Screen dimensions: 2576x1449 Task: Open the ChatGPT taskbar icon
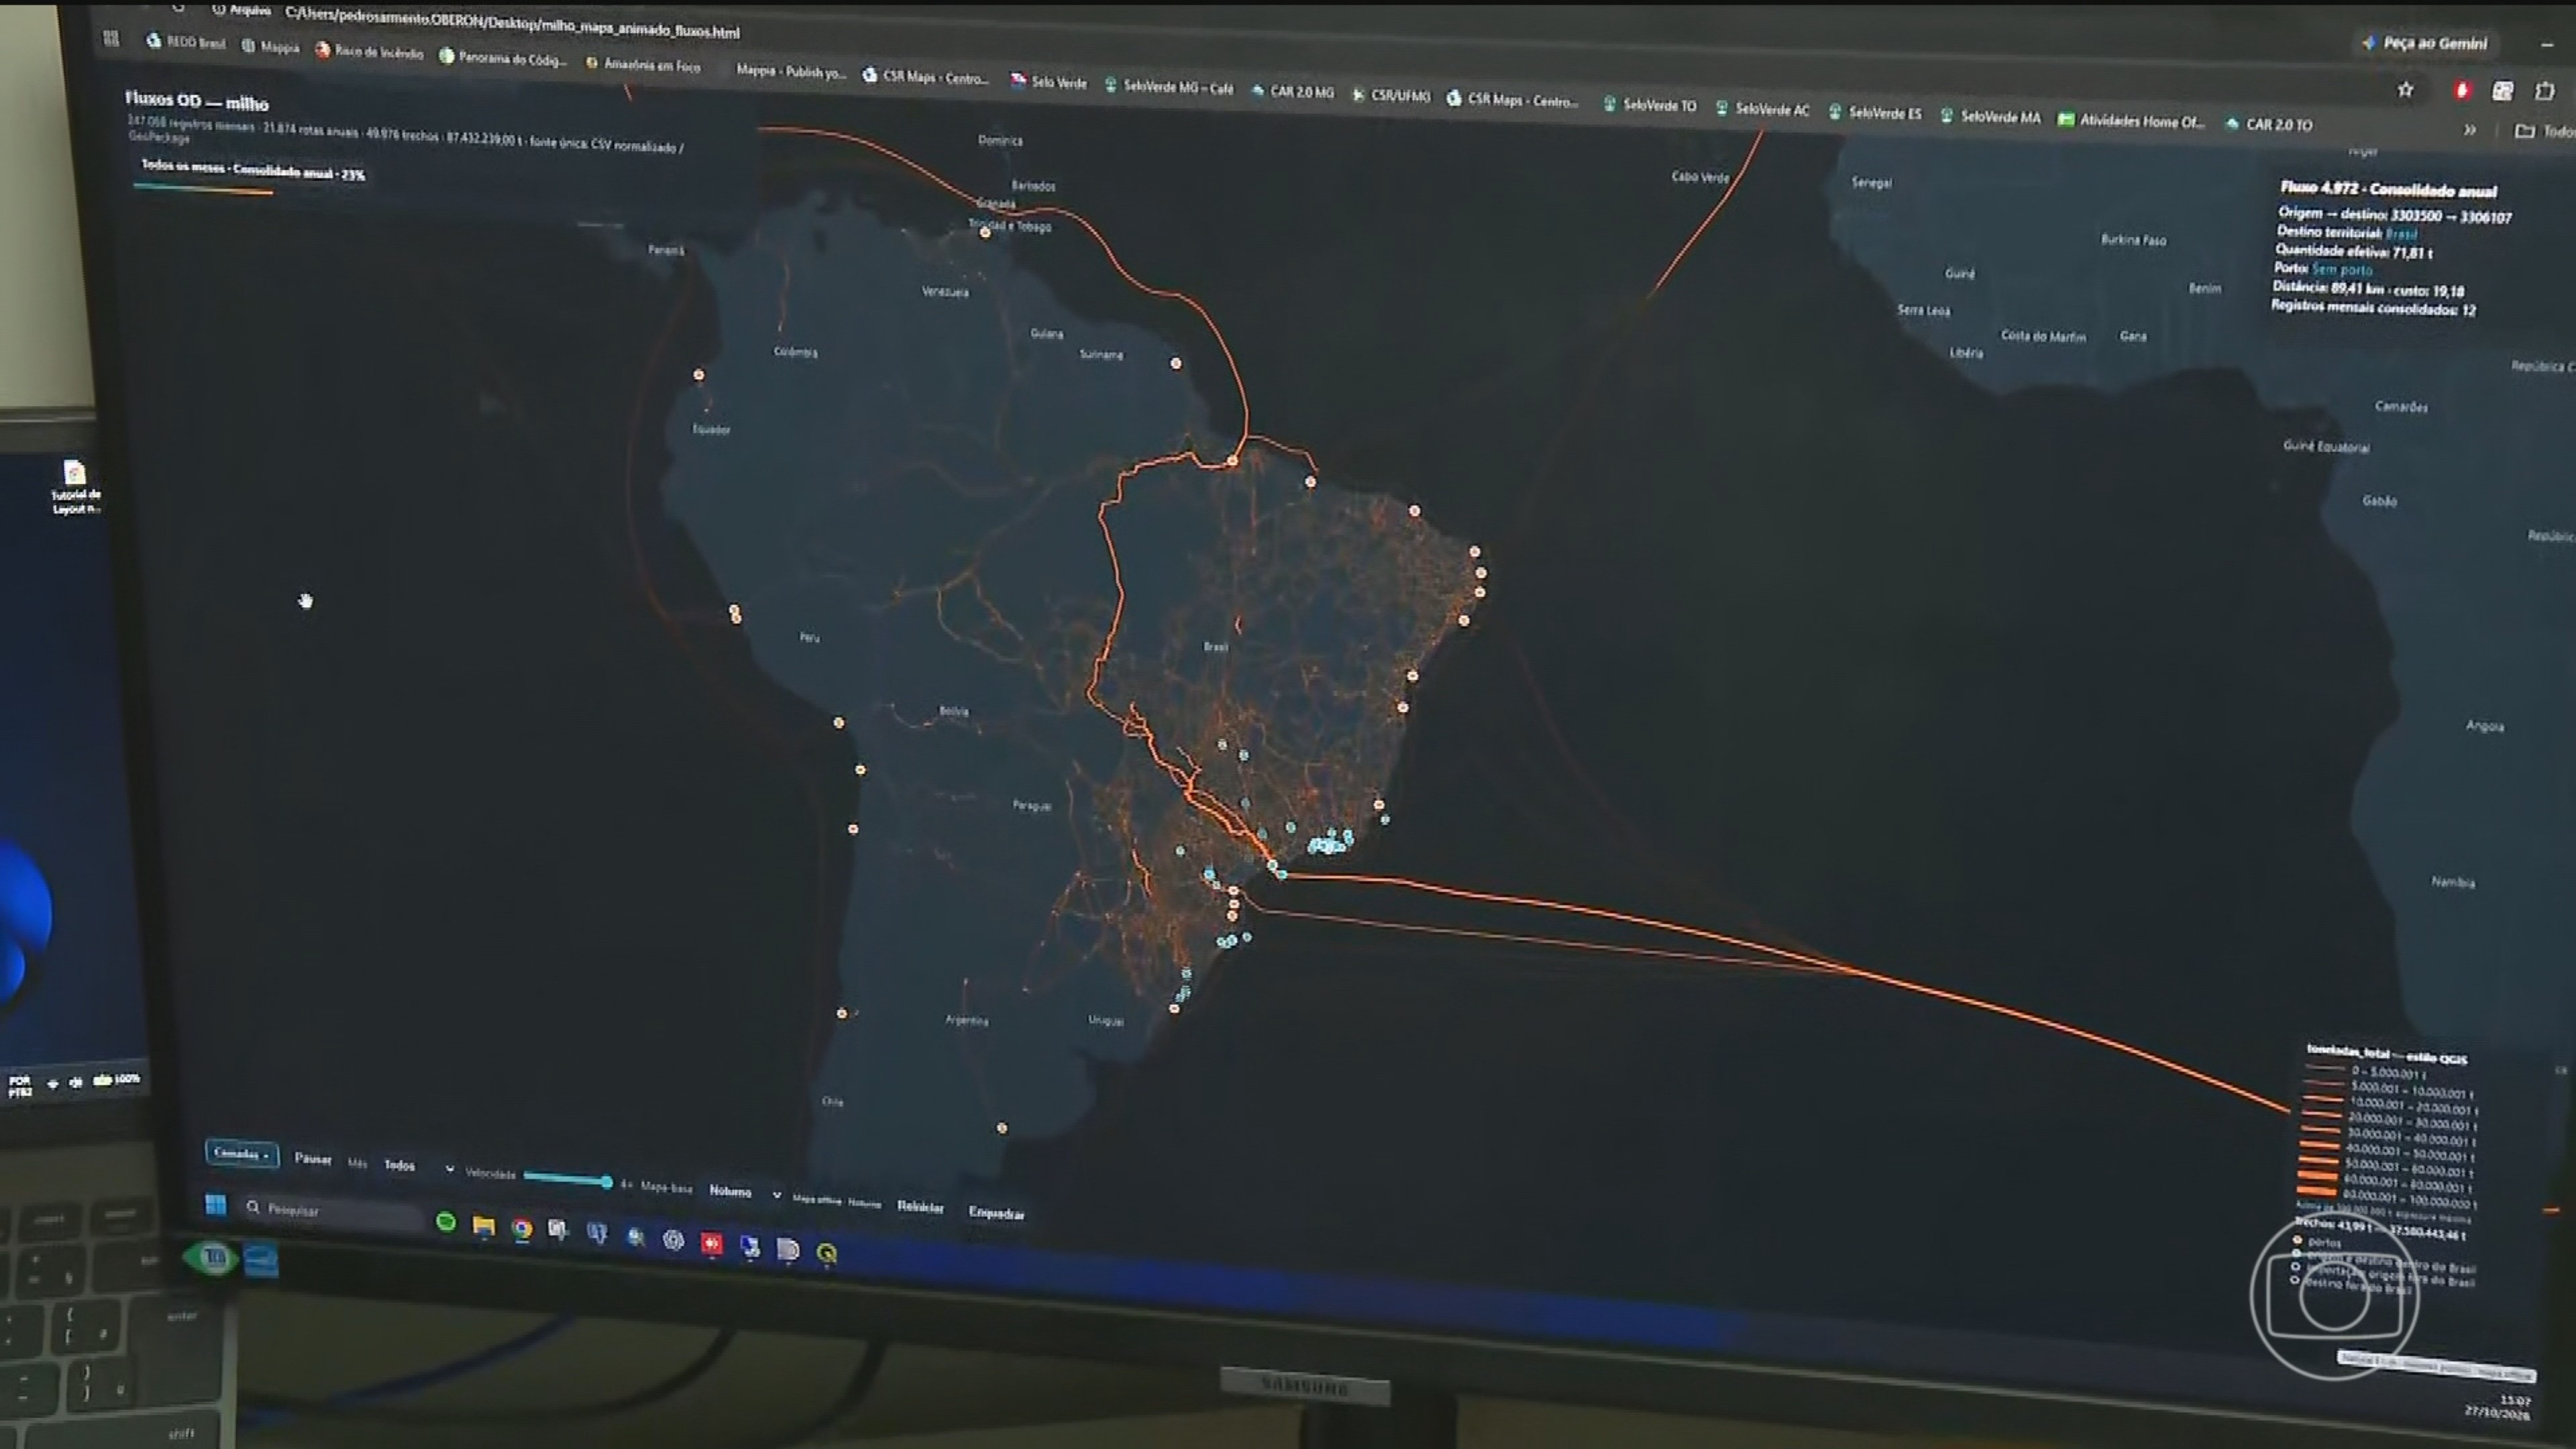pyautogui.click(x=673, y=1240)
